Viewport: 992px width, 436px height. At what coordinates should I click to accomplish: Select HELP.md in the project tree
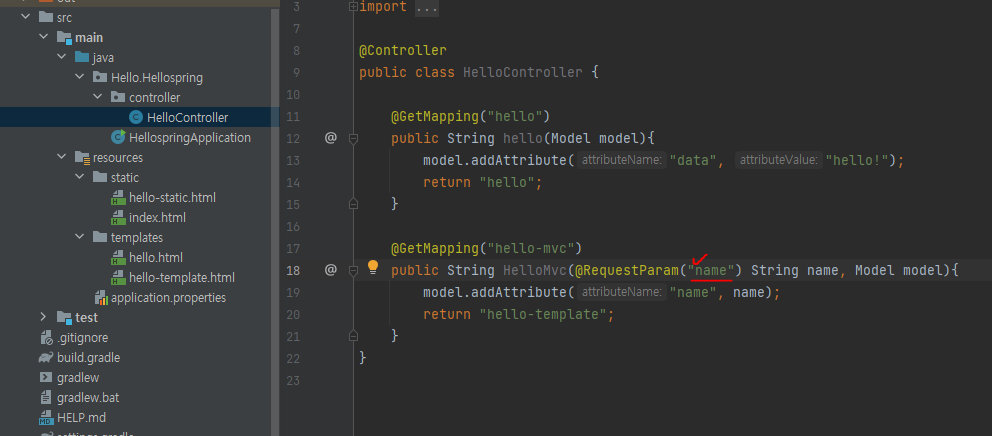[x=82, y=418]
